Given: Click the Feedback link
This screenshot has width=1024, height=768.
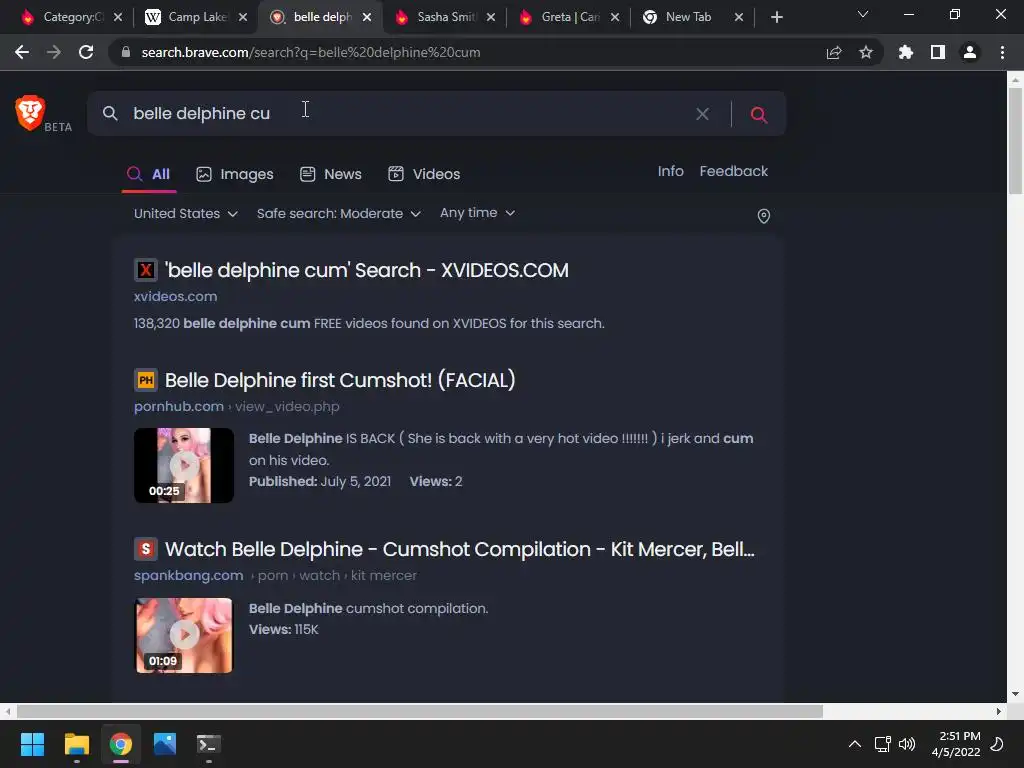Looking at the screenshot, I should (733, 171).
